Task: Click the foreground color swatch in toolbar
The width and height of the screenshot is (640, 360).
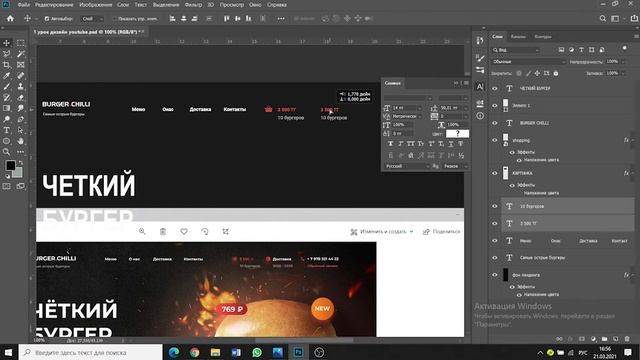Action: coord(11,165)
